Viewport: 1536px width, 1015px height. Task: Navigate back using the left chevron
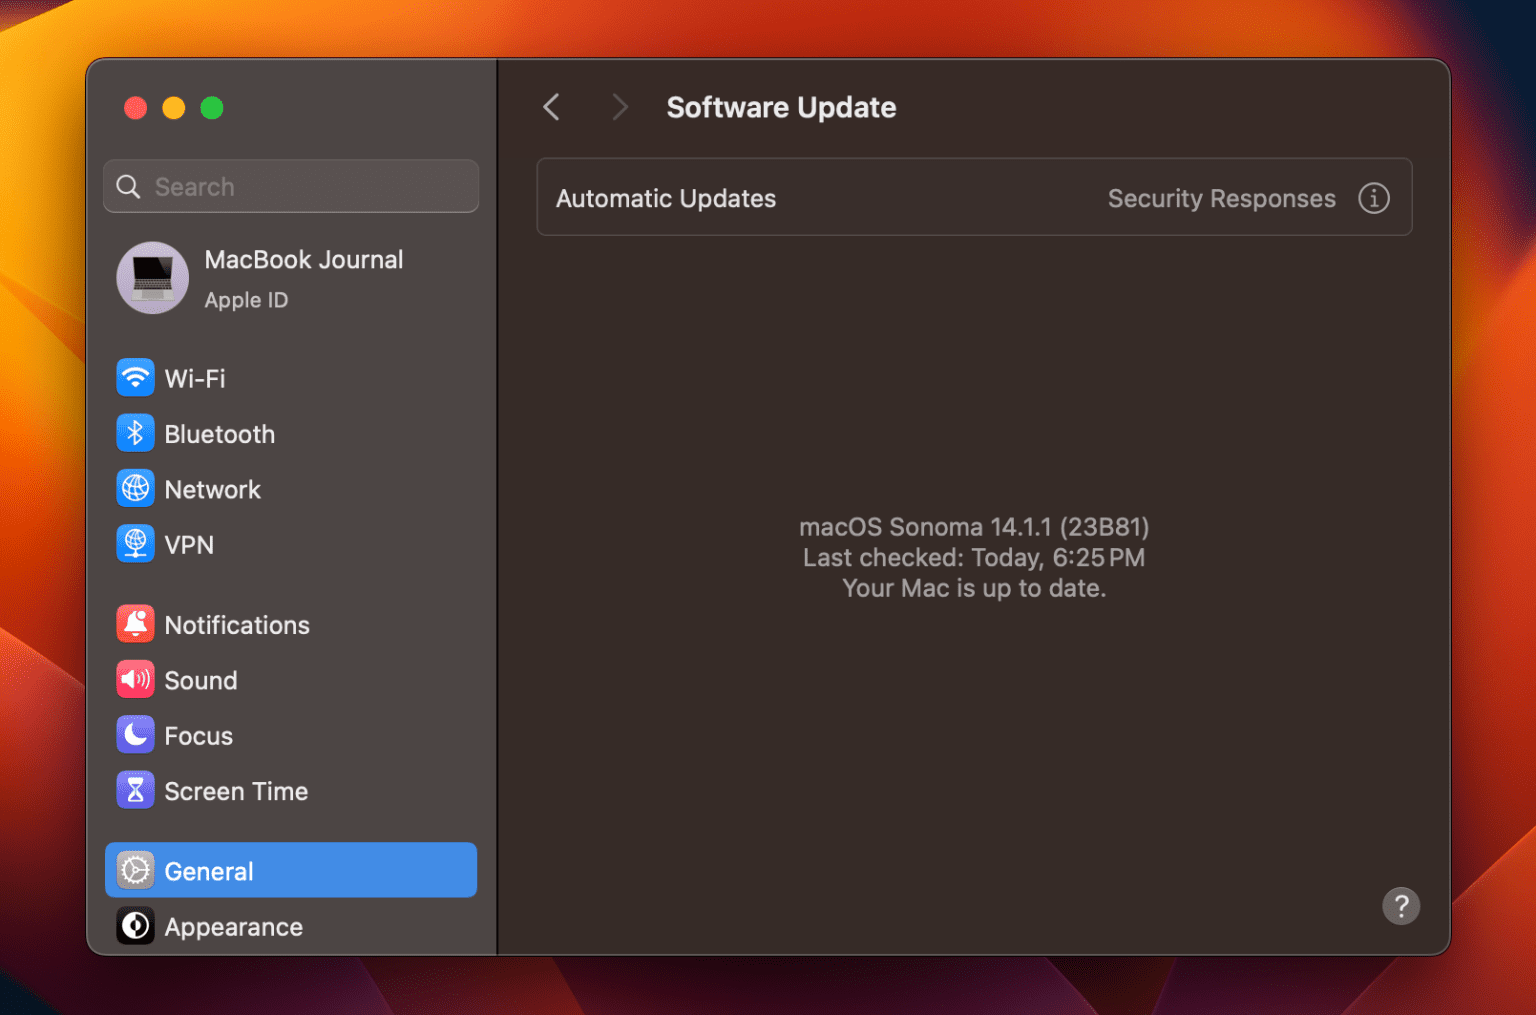(550, 106)
